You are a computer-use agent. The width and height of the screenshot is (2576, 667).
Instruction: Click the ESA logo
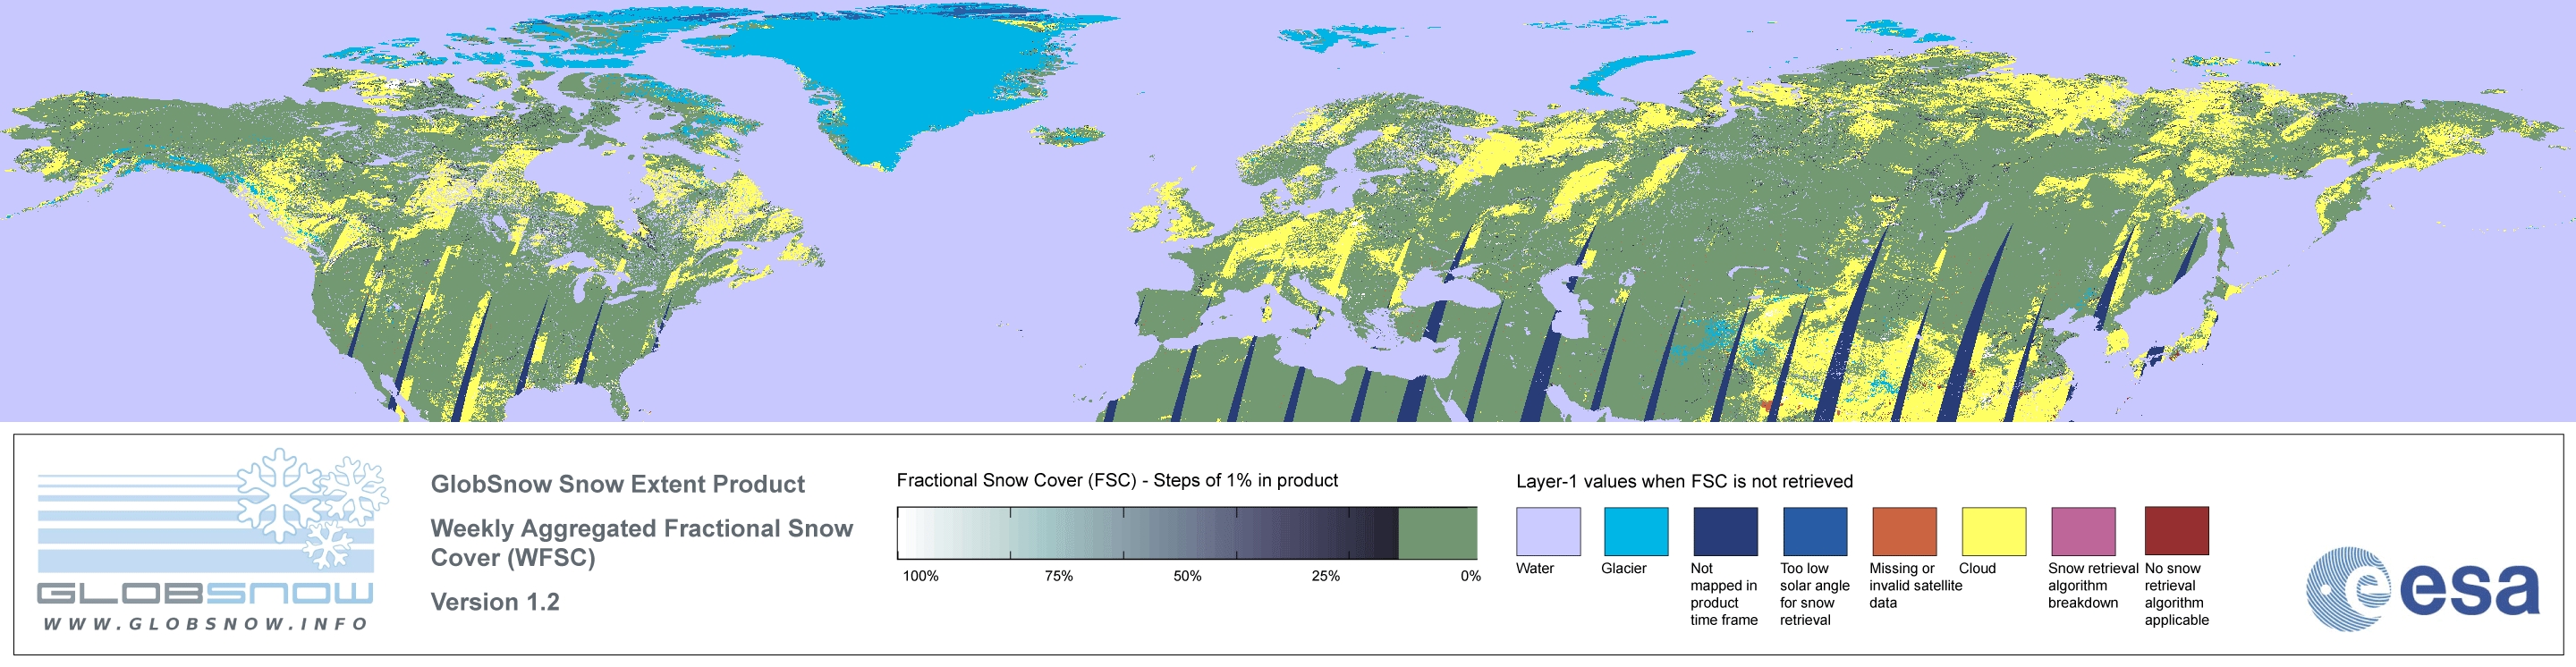tap(2422, 588)
